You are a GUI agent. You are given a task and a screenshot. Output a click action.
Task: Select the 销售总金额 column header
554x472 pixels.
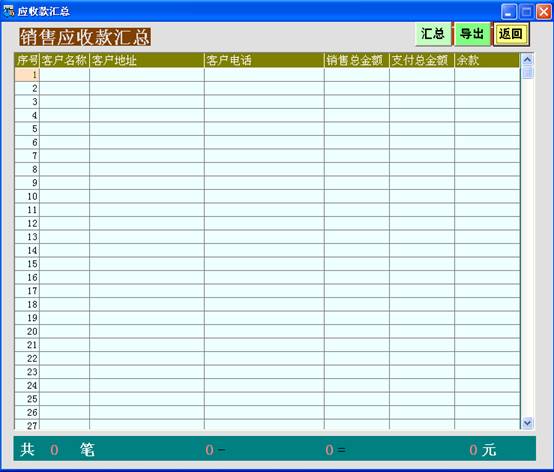tap(356, 60)
